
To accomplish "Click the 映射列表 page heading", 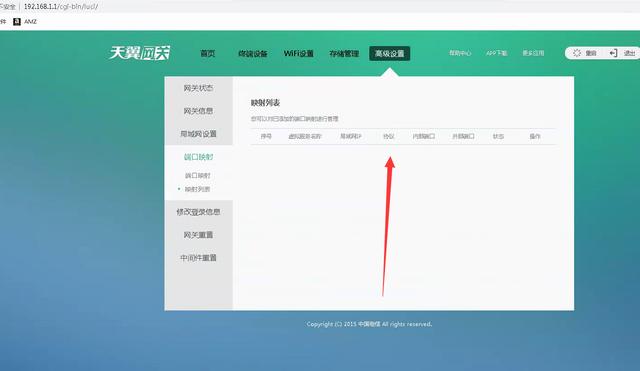I will tap(265, 103).
